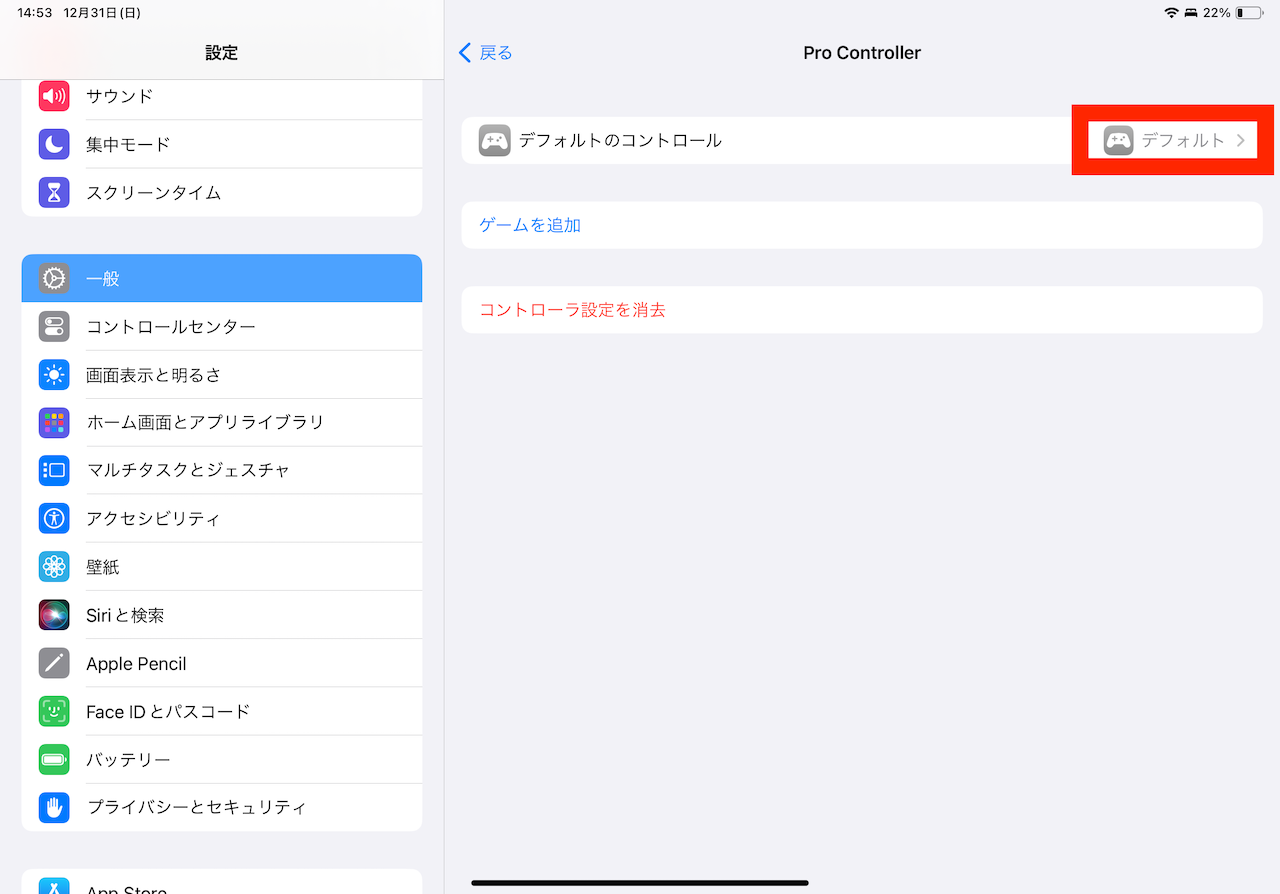Tap コントローラ設定を消去 to clear settings

pos(572,310)
